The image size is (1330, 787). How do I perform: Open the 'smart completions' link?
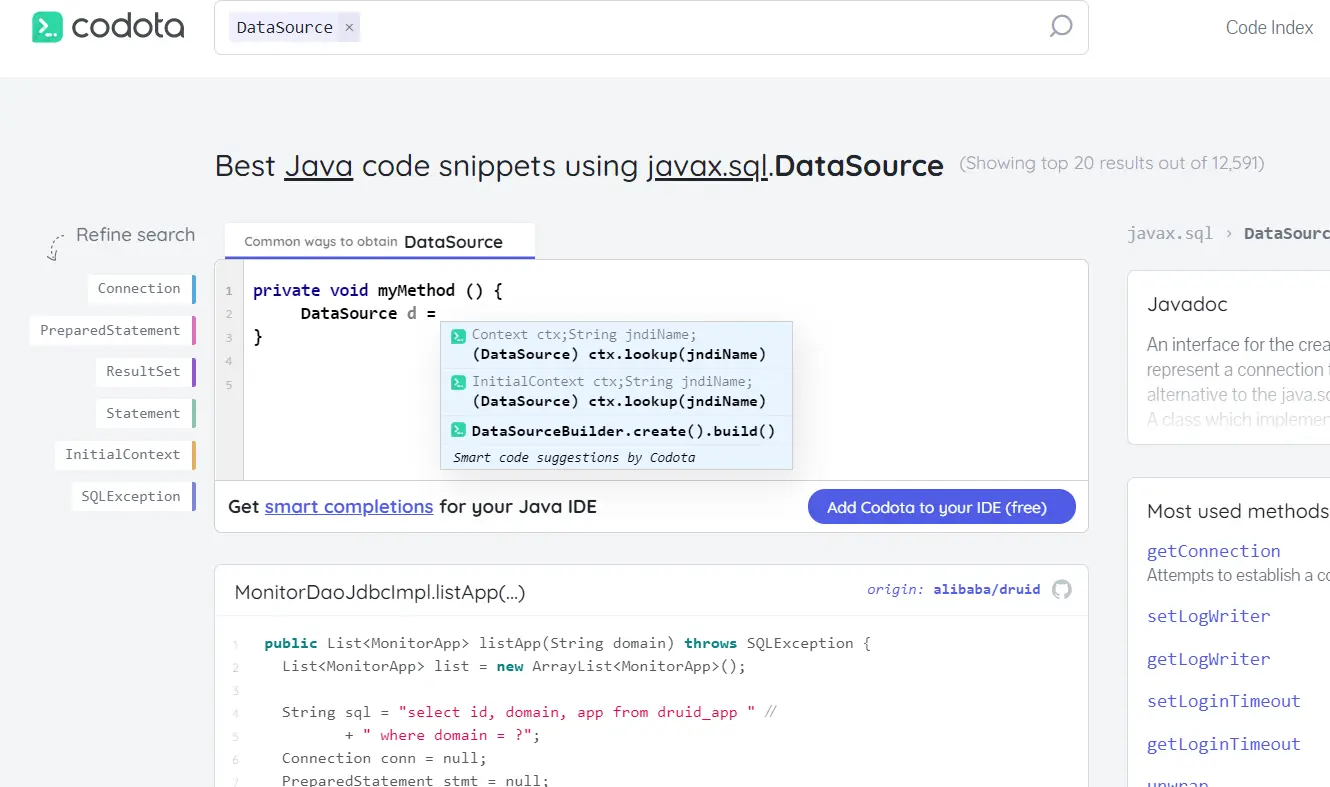click(x=348, y=506)
